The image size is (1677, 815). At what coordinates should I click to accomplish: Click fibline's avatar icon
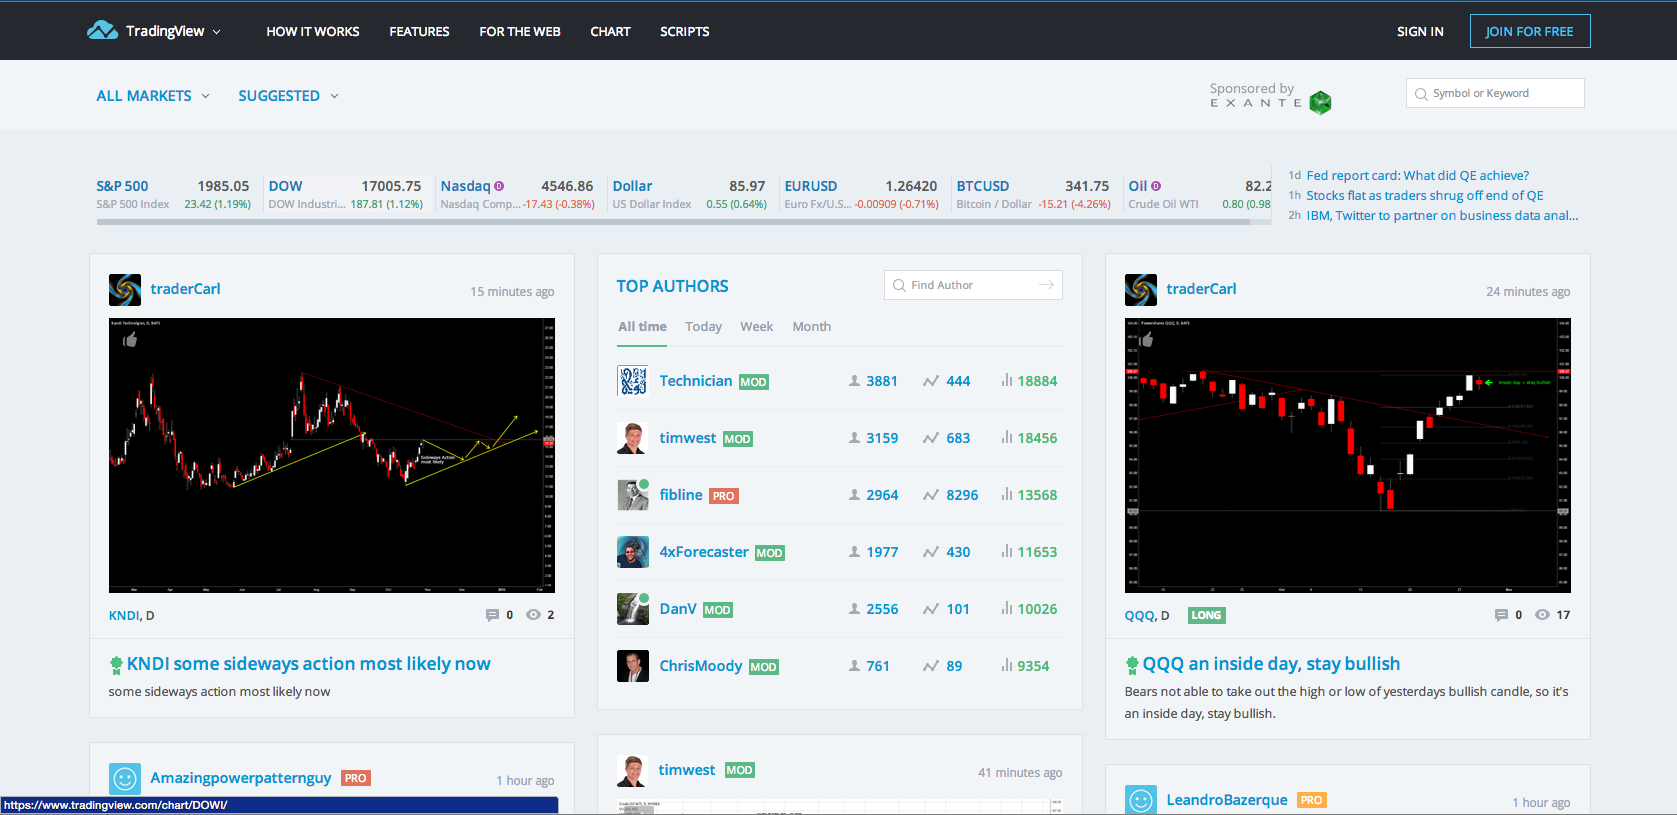point(633,495)
